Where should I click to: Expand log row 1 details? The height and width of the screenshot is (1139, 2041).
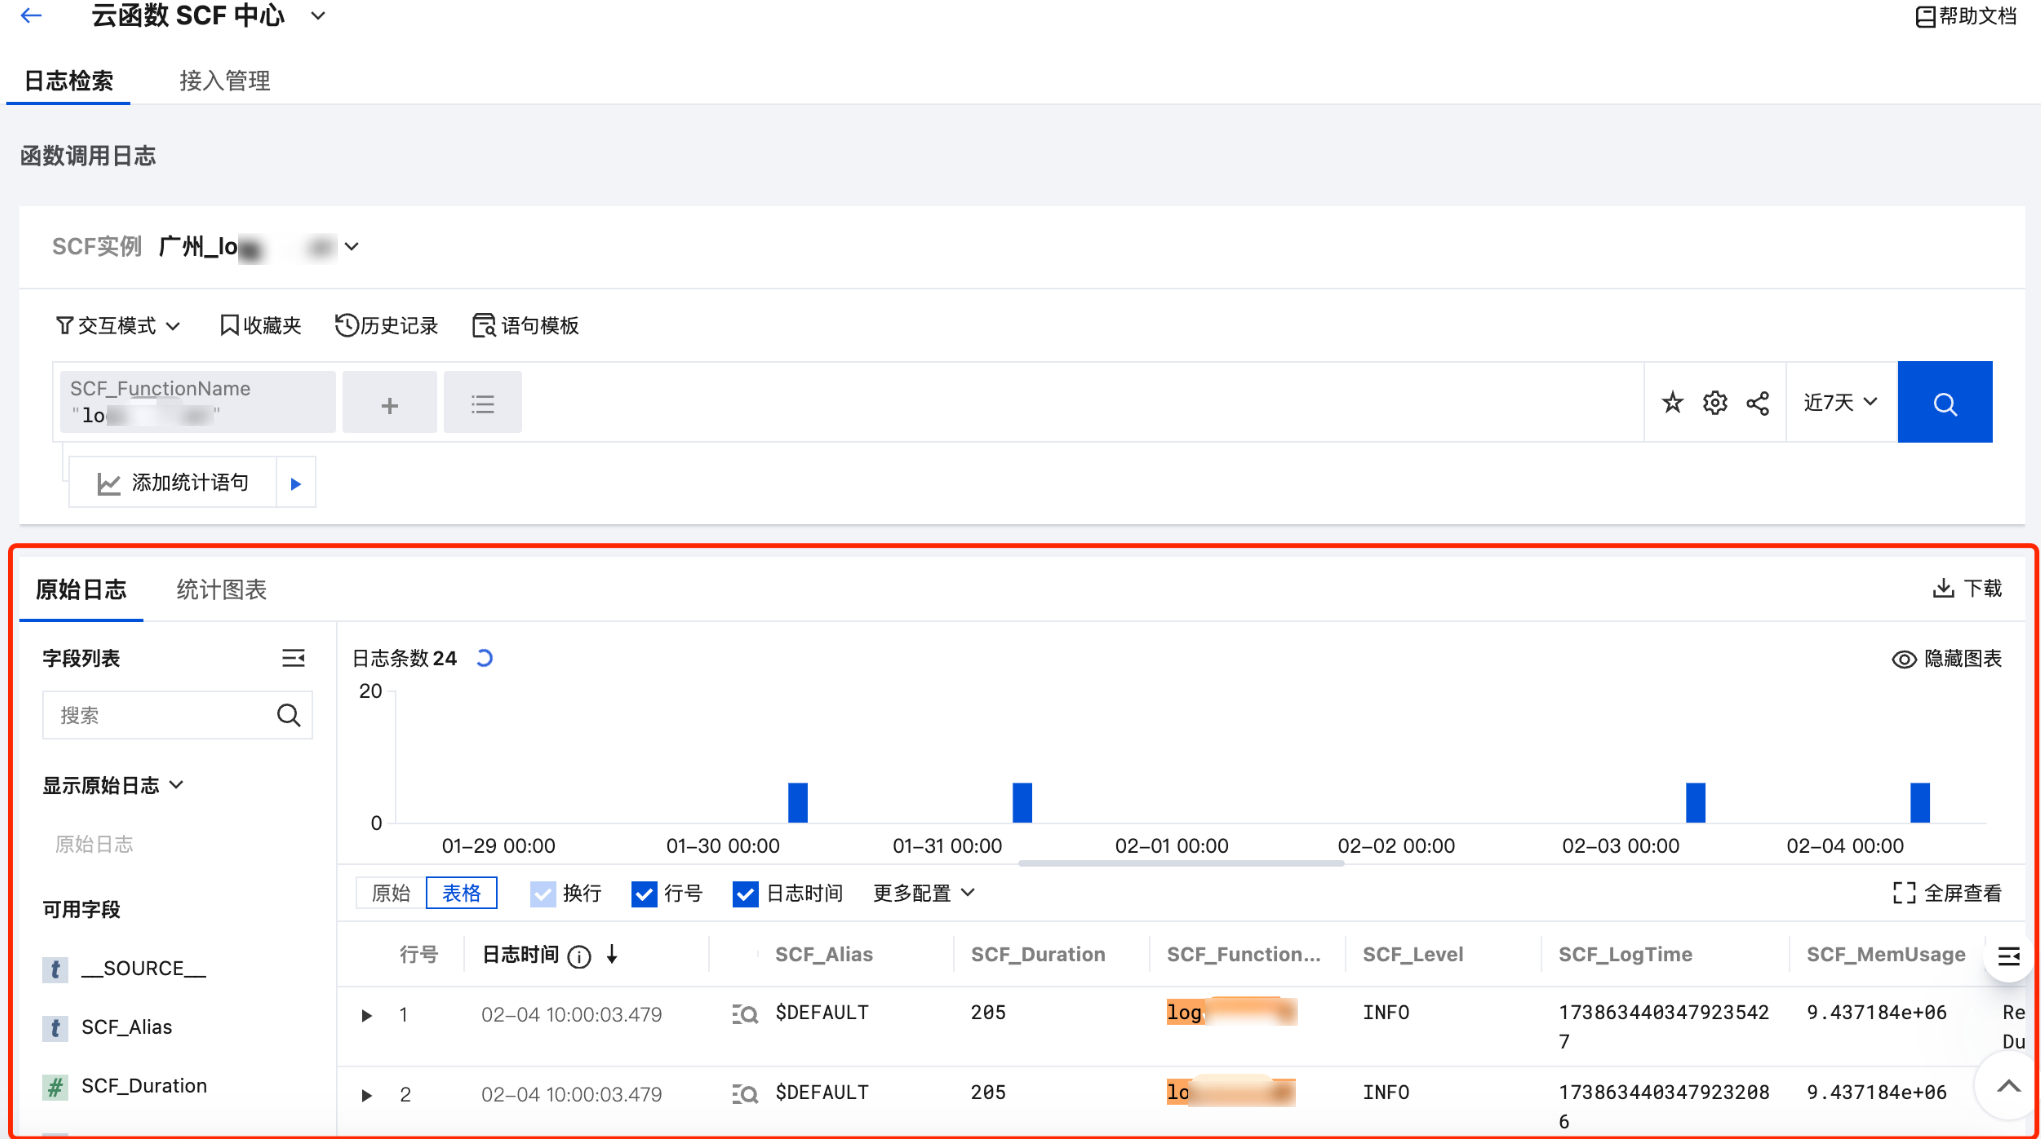coord(367,1015)
